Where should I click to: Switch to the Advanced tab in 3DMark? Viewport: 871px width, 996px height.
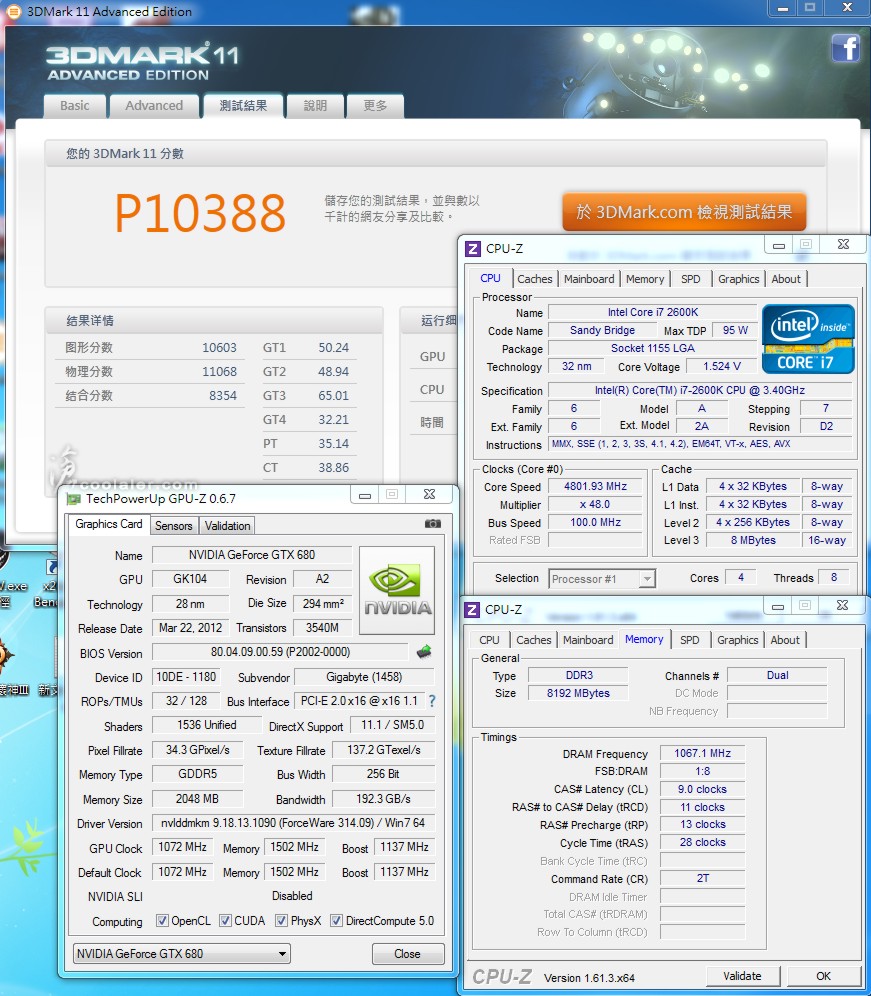click(x=154, y=106)
